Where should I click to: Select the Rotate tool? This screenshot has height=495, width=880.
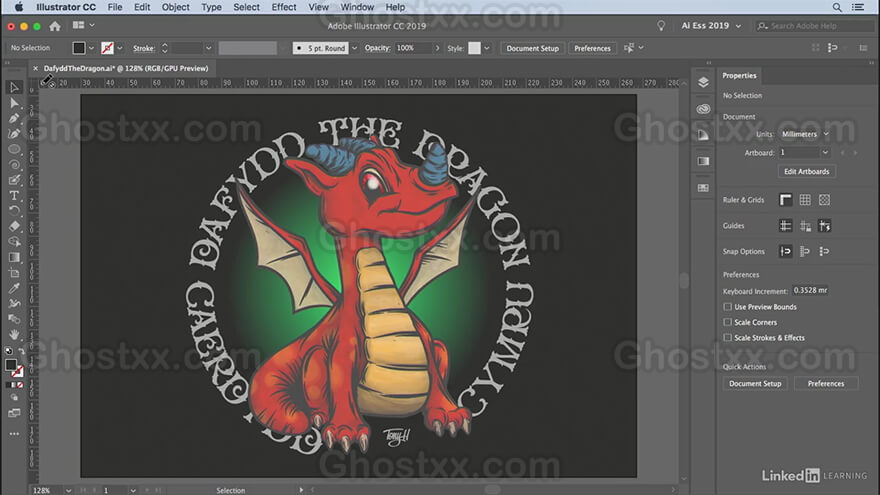click(x=14, y=210)
